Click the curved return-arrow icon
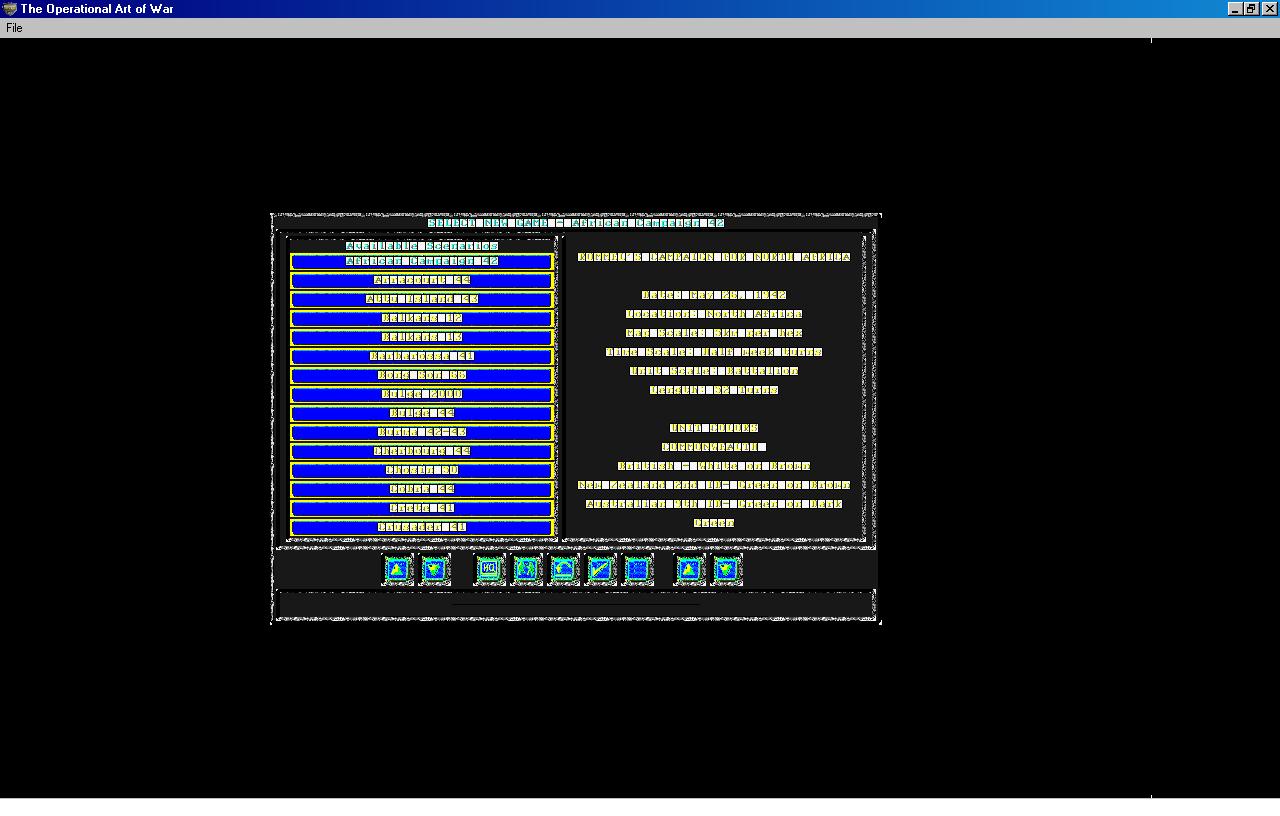The width and height of the screenshot is (1280, 816). pos(564,570)
